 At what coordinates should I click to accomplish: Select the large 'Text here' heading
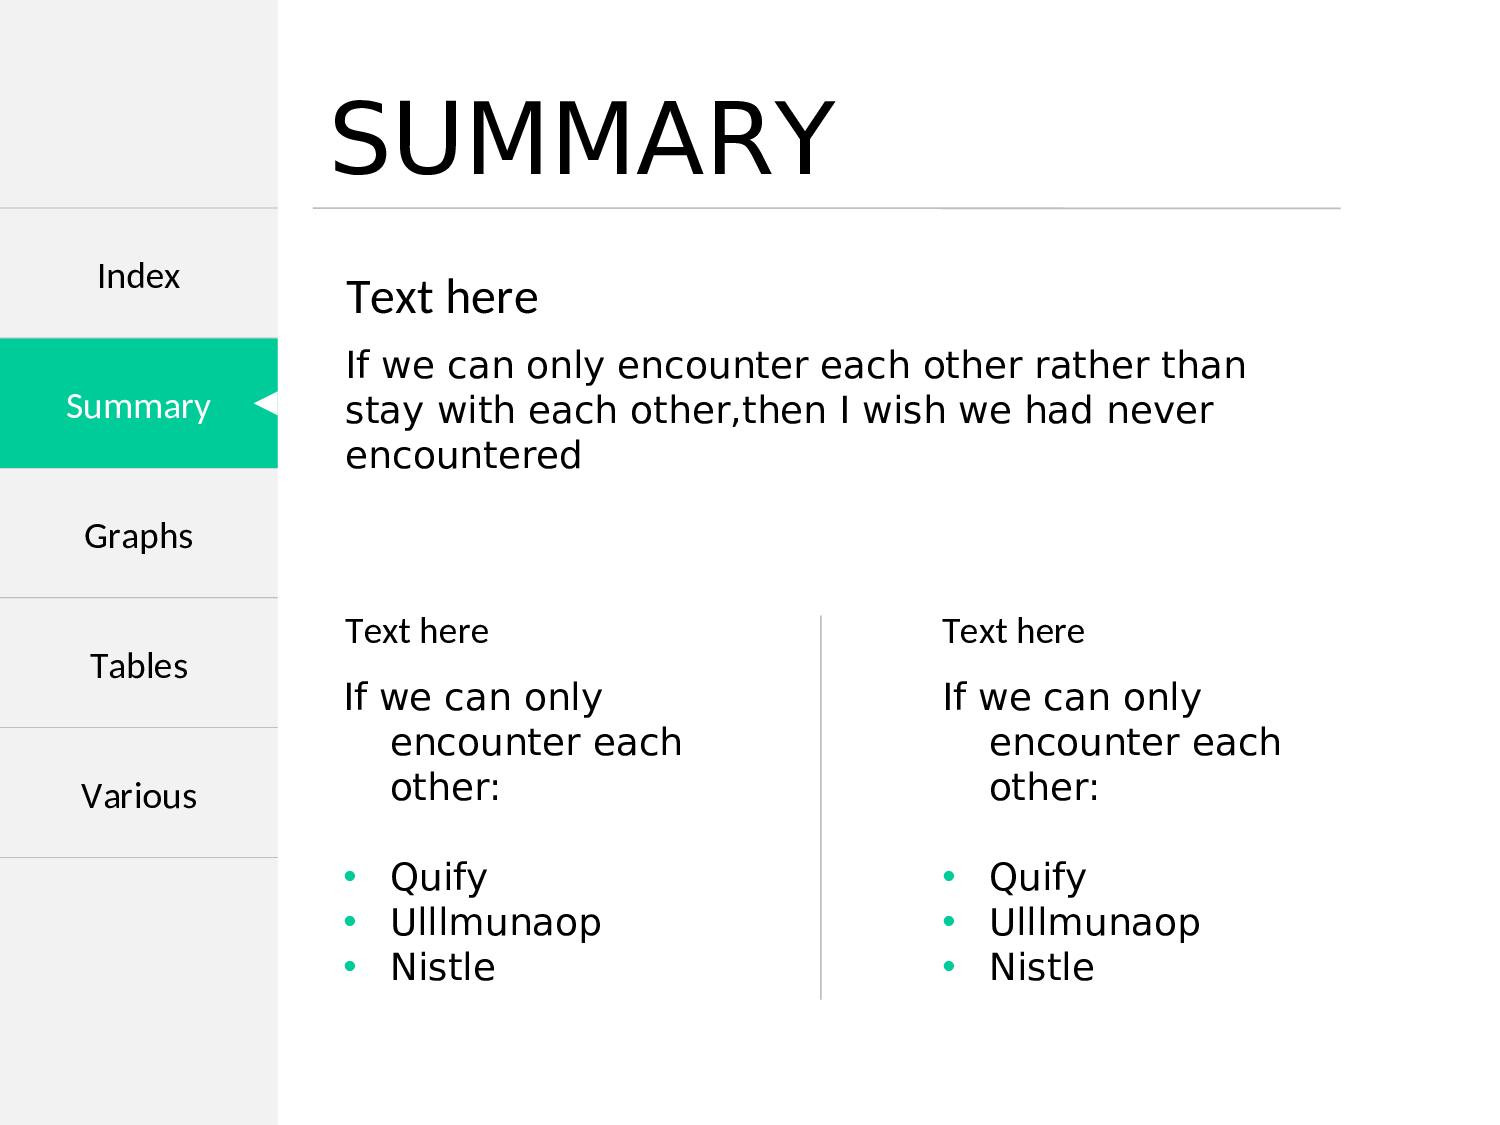pyautogui.click(x=442, y=298)
